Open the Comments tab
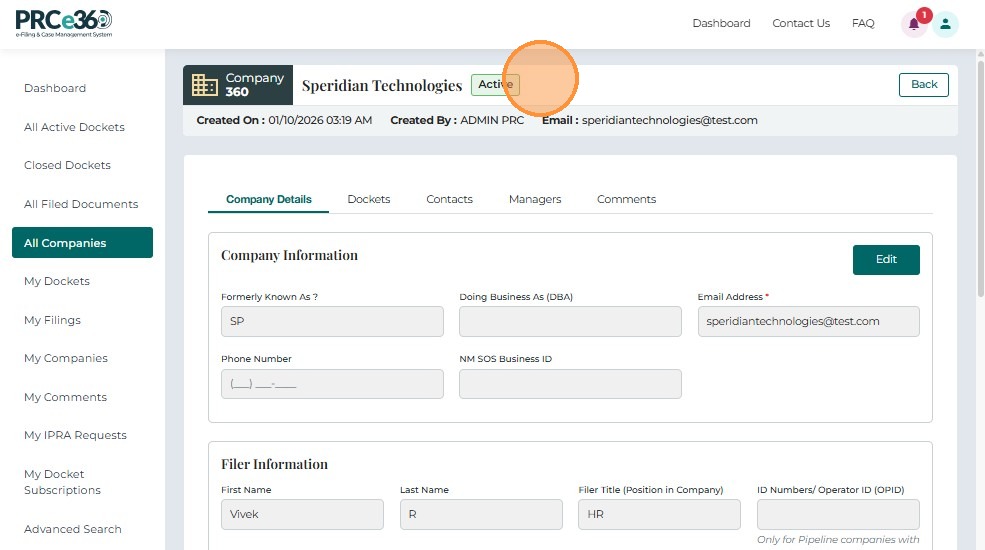 (626, 199)
